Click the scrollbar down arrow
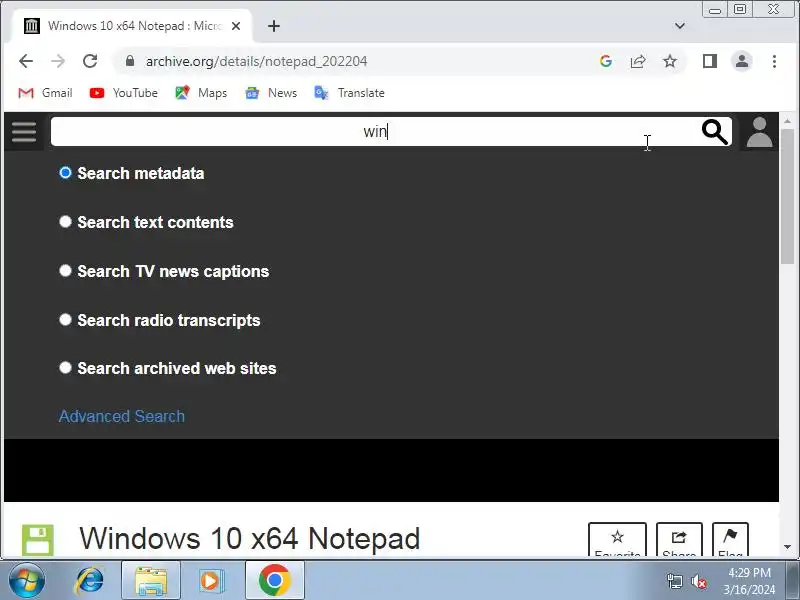Image resolution: width=800 pixels, height=600 pixels. 787,547
